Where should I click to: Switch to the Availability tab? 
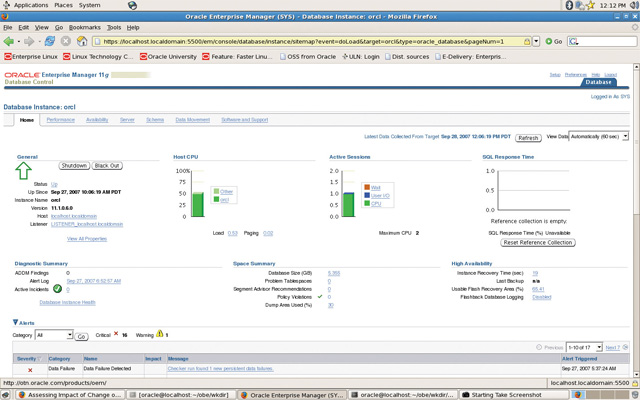click(x=97, y=120)
